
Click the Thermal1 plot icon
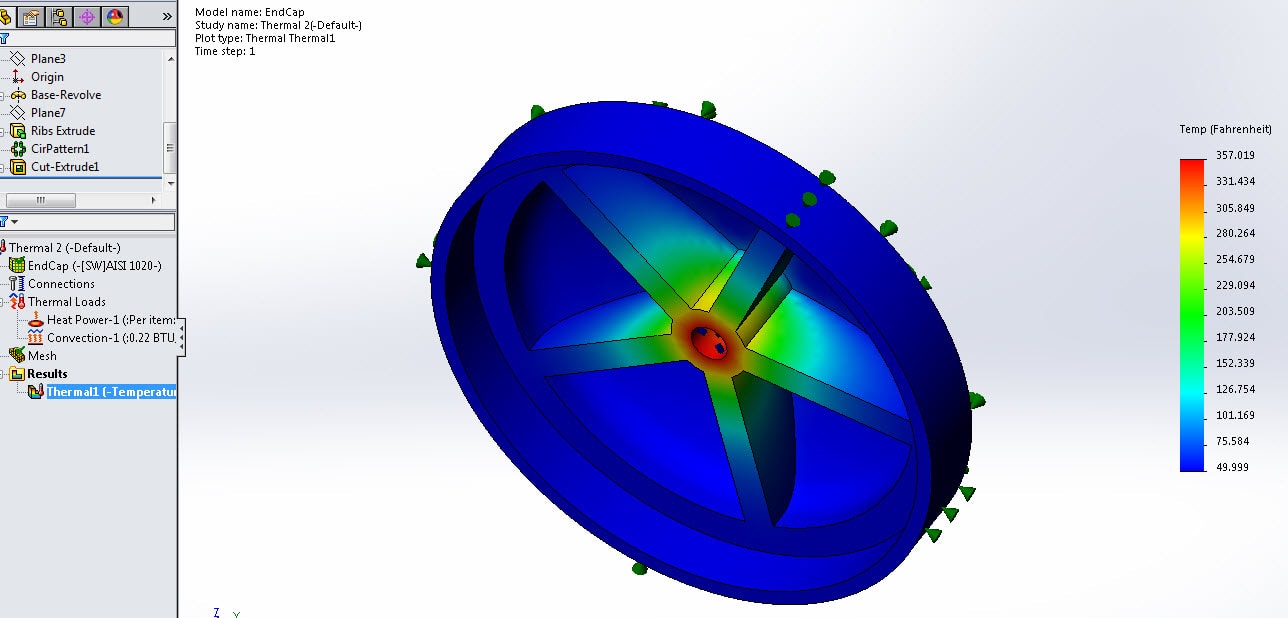(36, 392)
